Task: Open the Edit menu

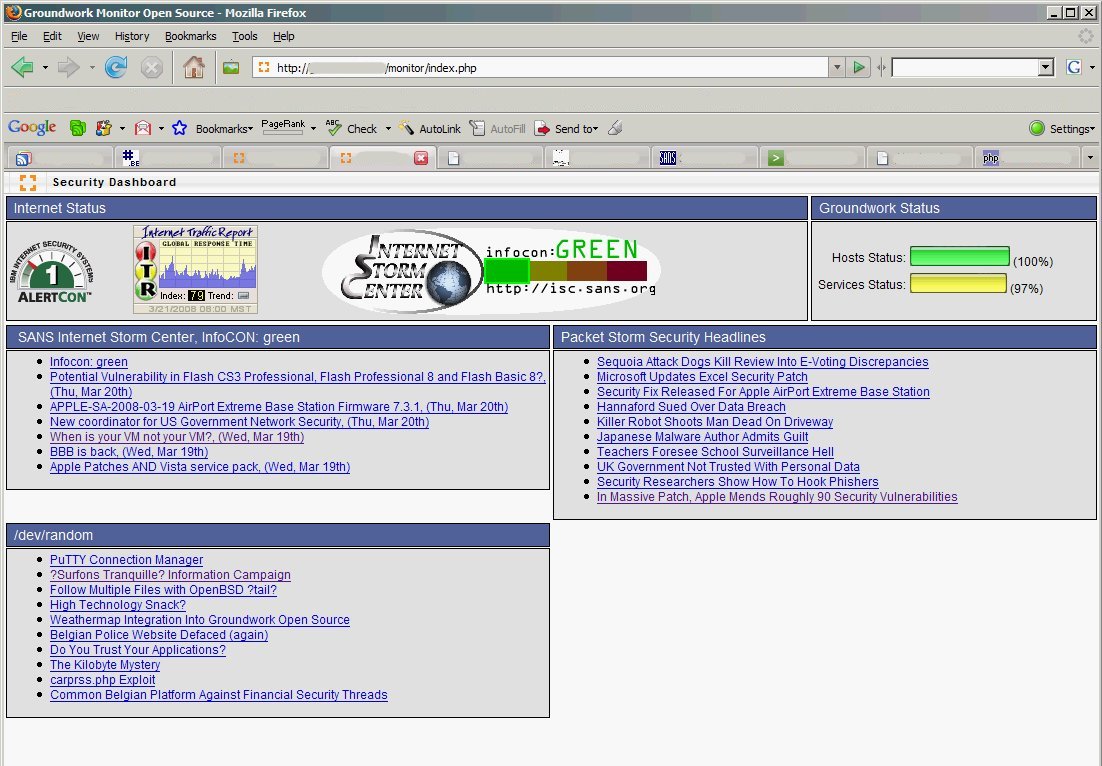Action: coord(52,36)
